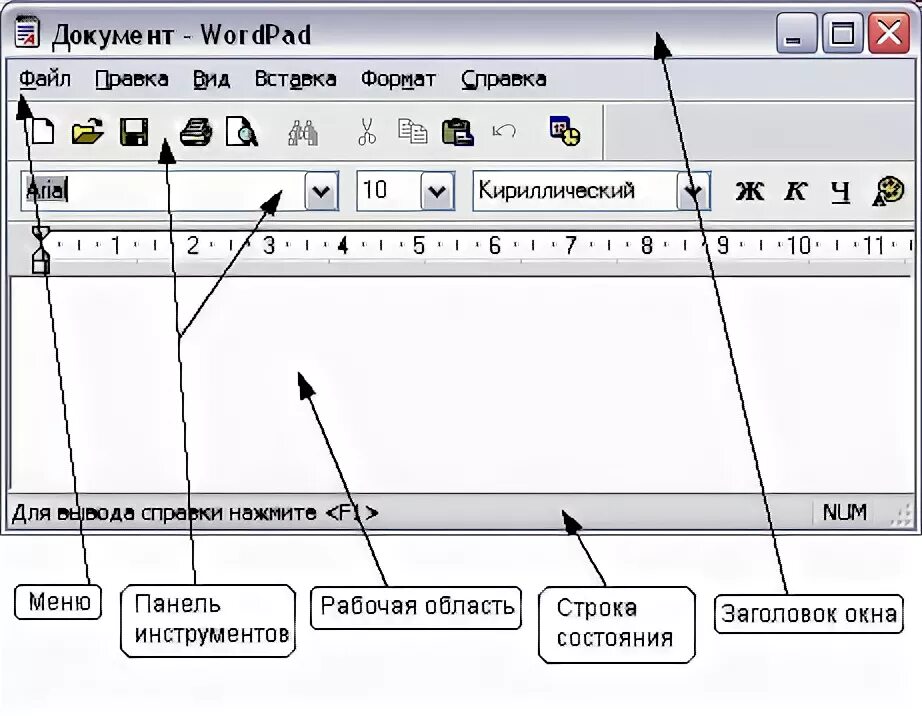Paste with the clipboard icon
The image size is (922, 716).
coord(457,132)
